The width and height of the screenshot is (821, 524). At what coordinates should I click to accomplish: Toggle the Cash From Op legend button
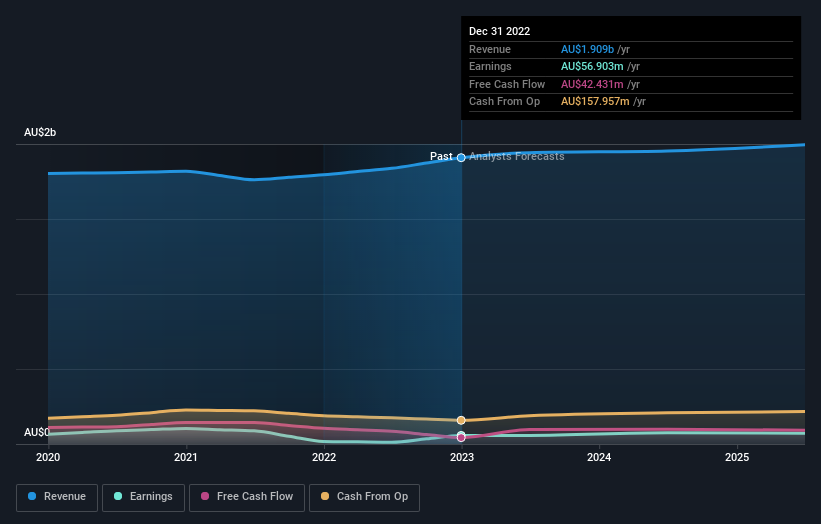click(x=364, y=497)
